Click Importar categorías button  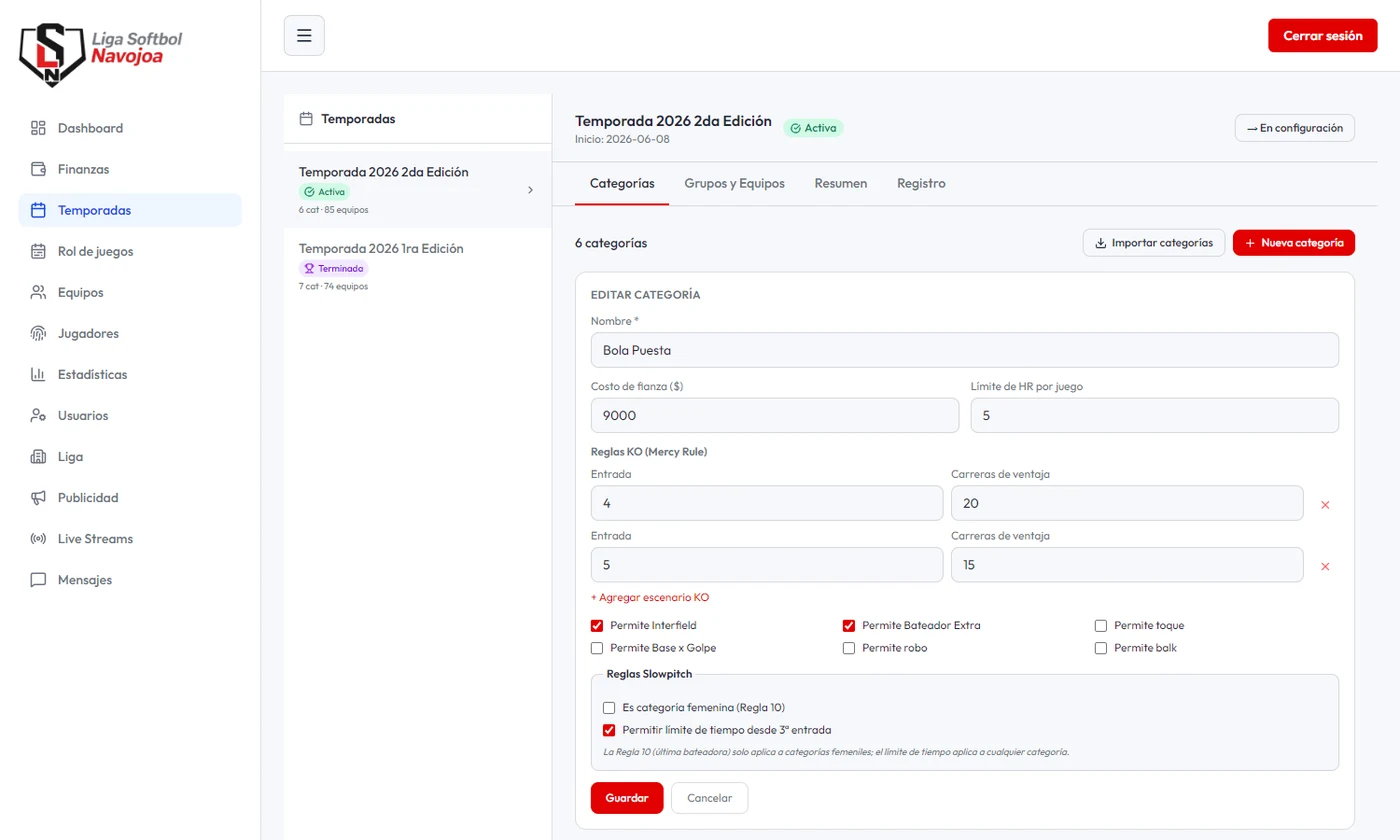pyautogui.click(x=1154, y=243)
